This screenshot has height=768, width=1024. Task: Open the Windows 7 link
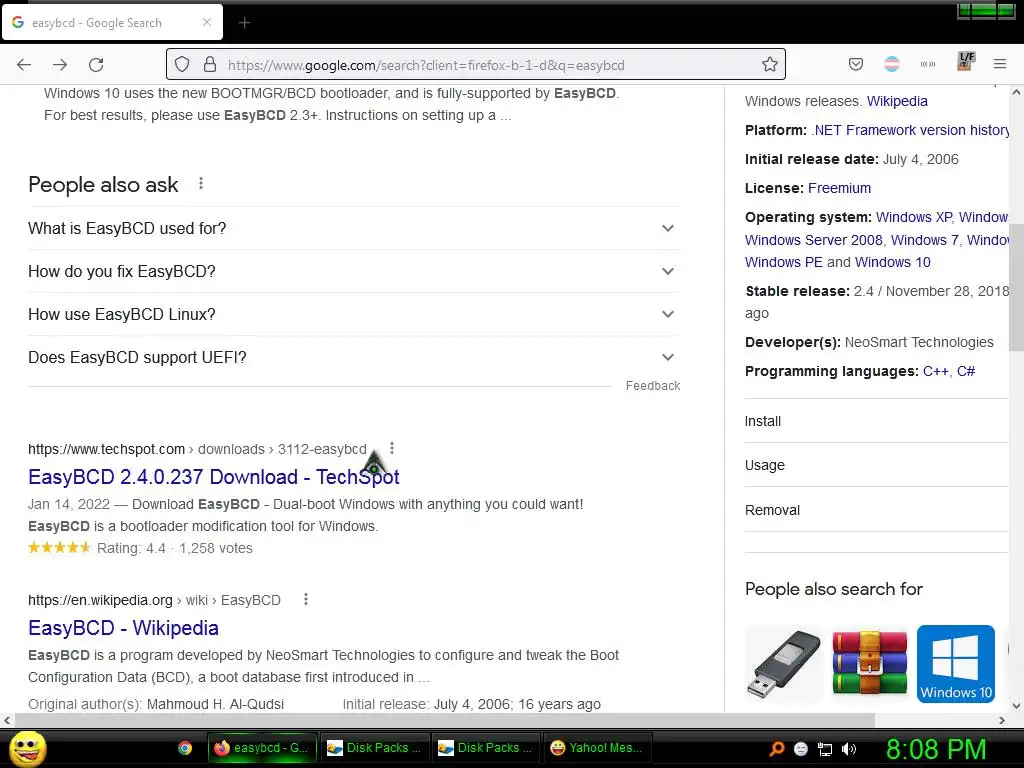pos(924,240)
